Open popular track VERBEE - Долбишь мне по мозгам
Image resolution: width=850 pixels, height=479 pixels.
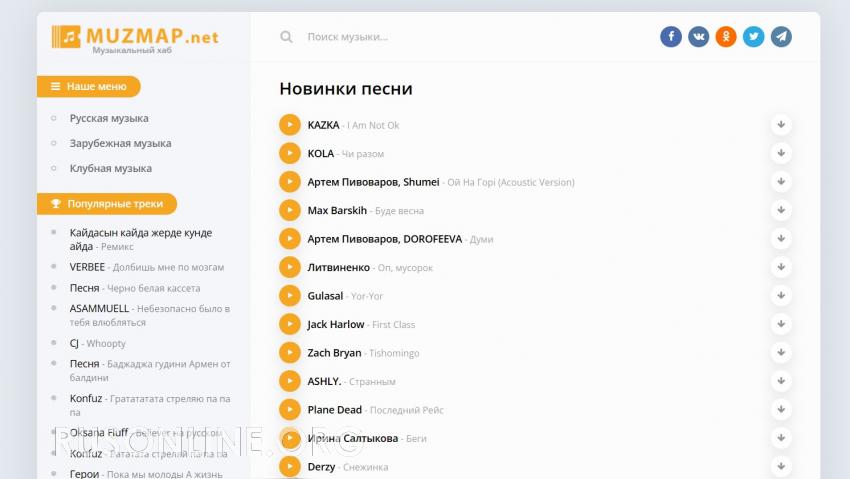147,267
